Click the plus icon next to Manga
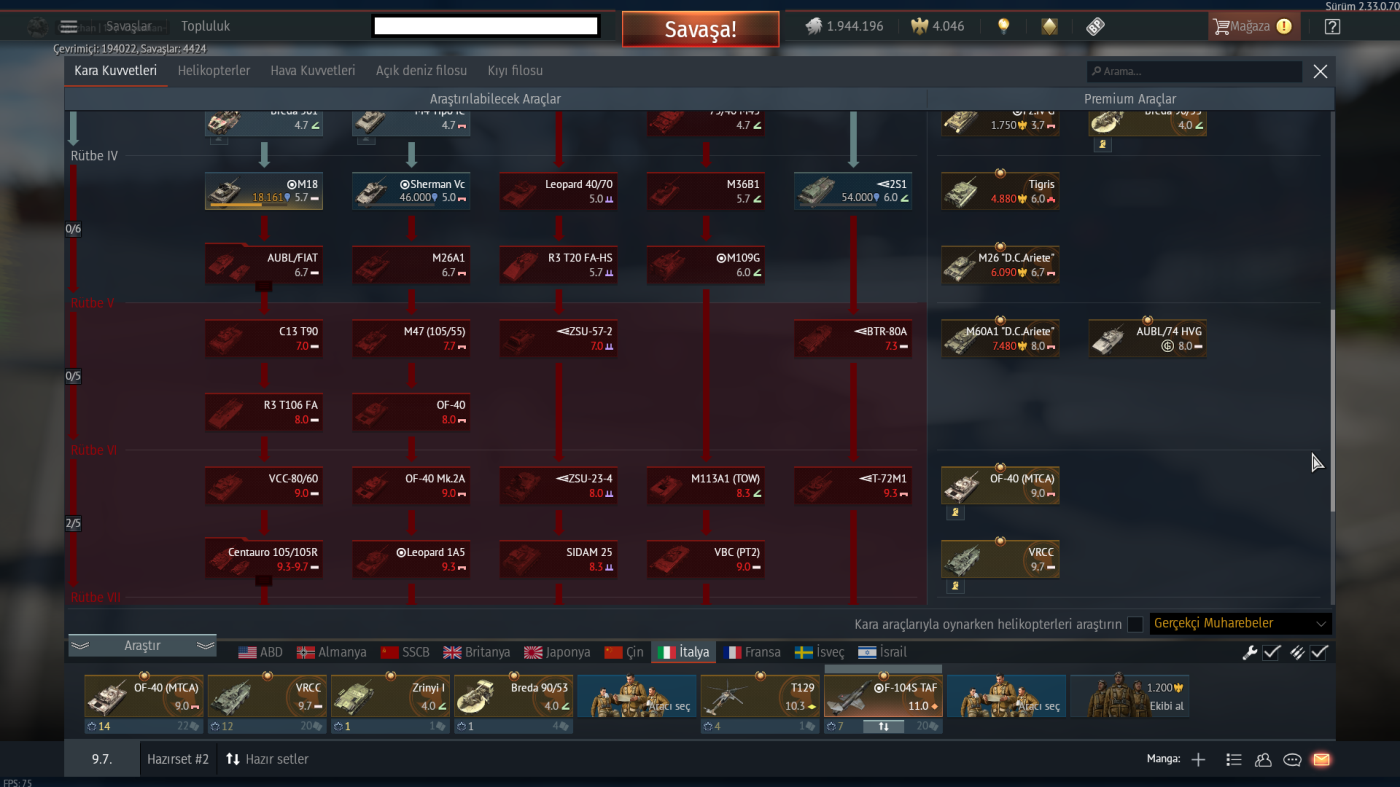The image size is (1400, 787). tap(1198, 759)
